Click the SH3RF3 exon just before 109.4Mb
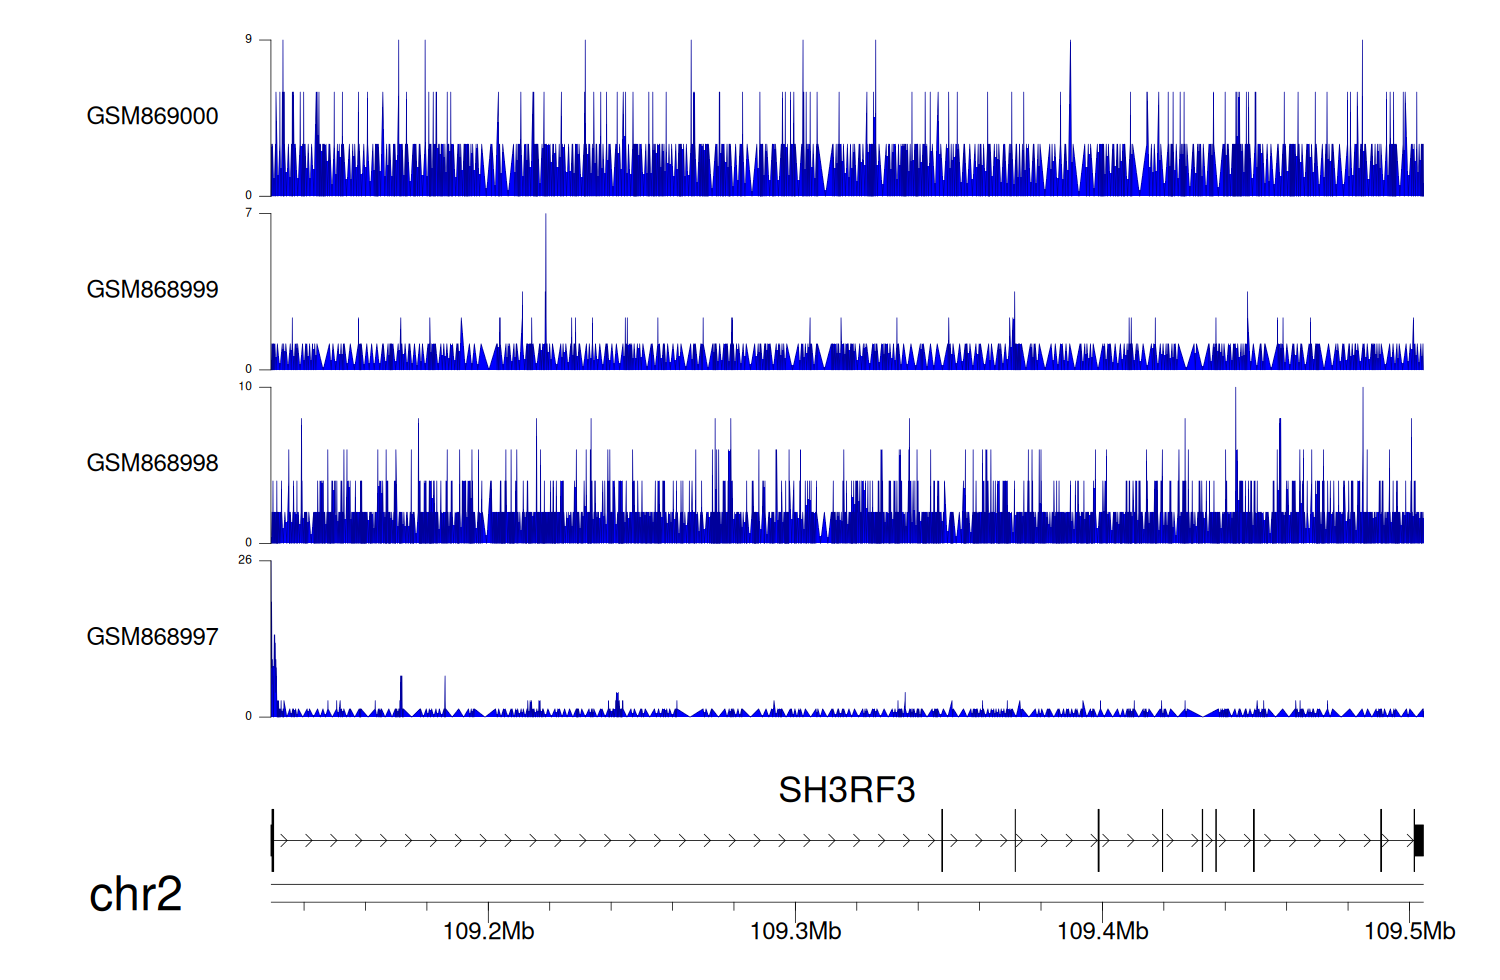1500x980 pixels. 1098,840
